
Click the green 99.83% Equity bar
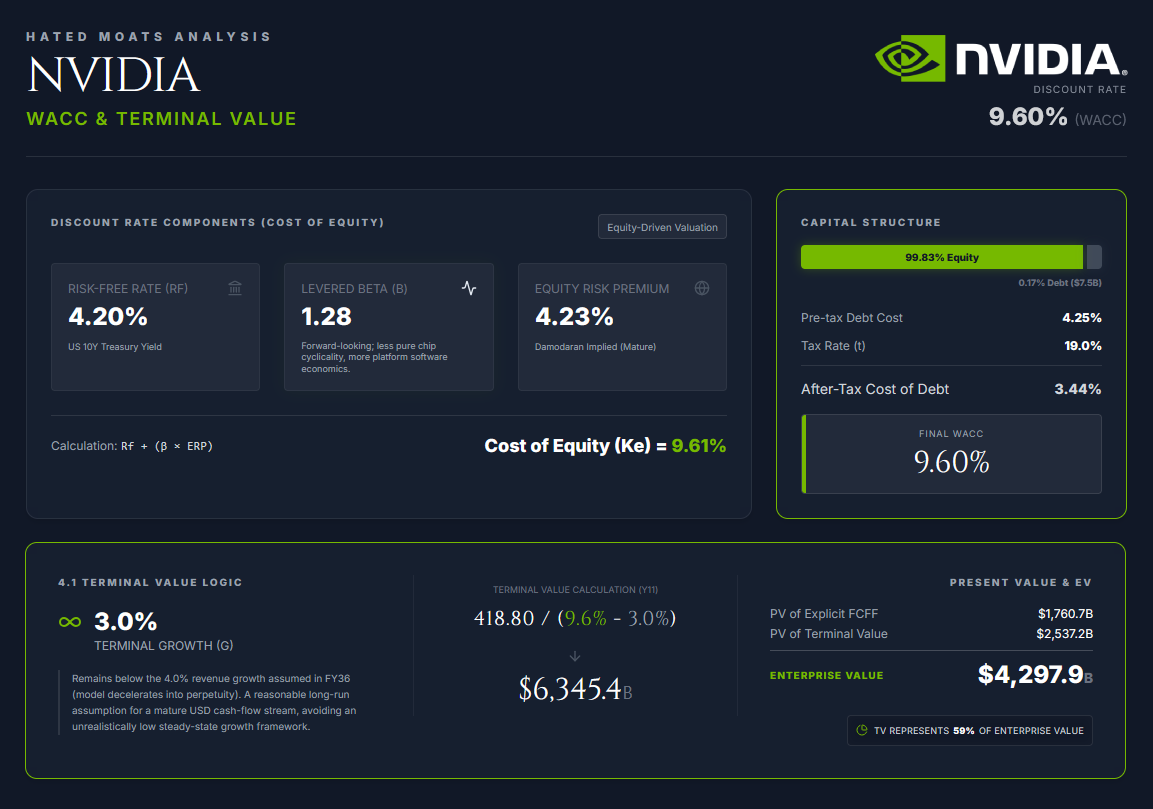942,257
